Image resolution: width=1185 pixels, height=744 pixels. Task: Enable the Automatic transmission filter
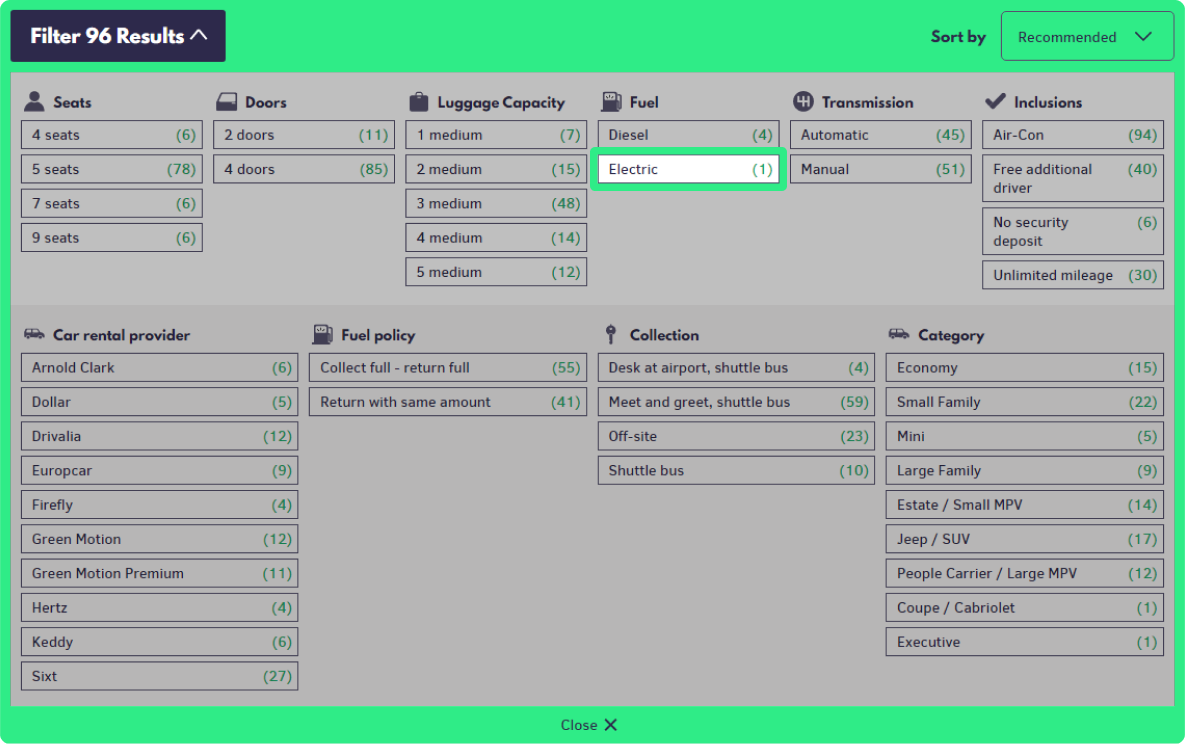pos(881,135)
